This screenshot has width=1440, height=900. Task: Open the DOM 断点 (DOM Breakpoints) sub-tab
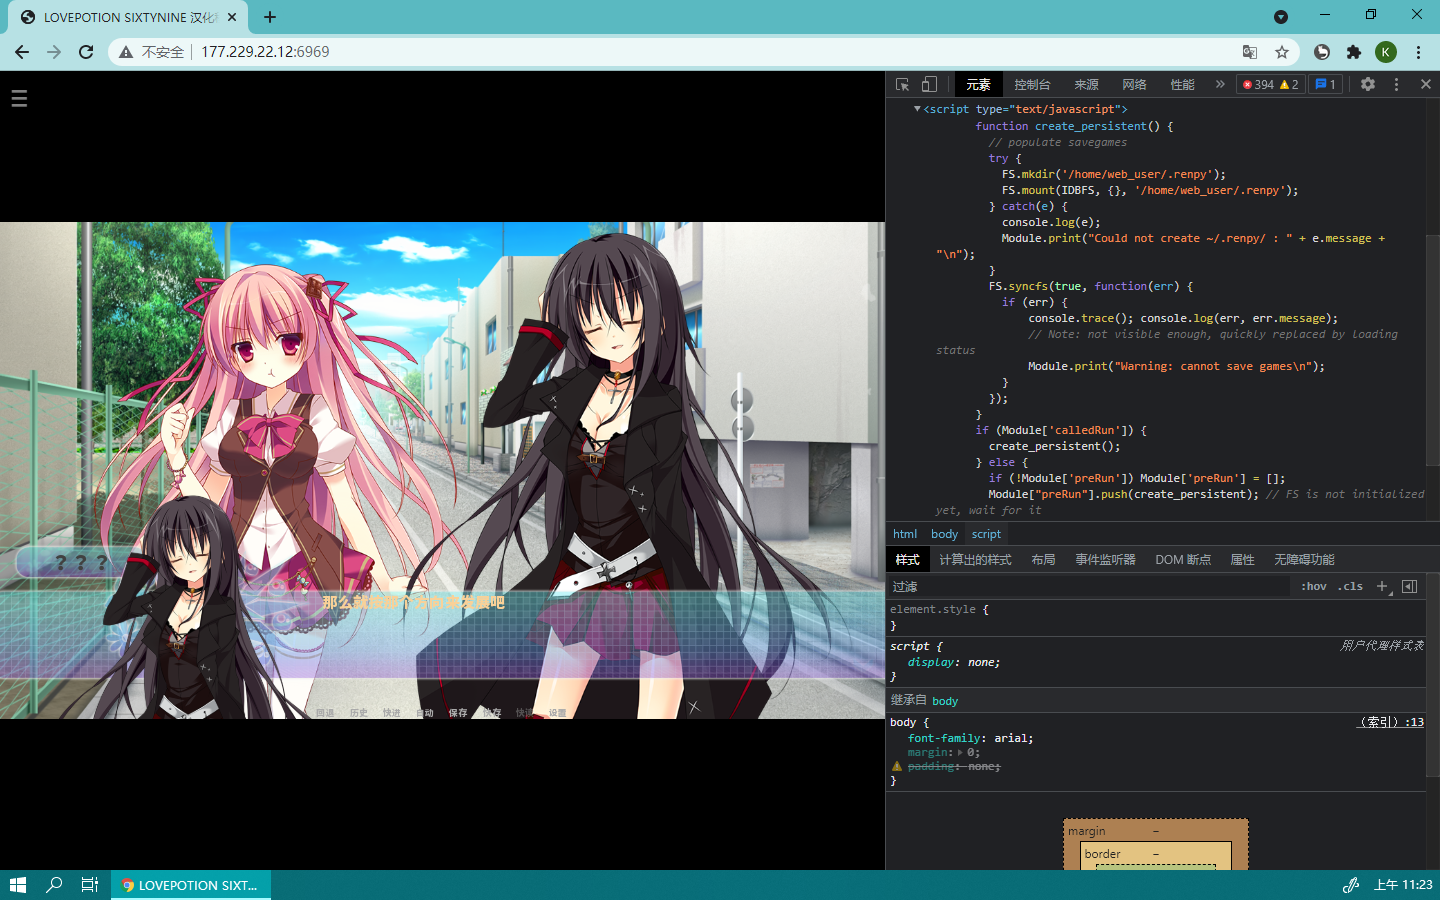[x=1183, y=560]
